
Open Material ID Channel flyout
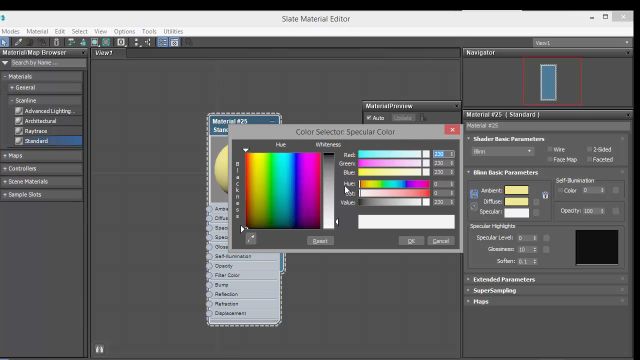tap(121, 42)
